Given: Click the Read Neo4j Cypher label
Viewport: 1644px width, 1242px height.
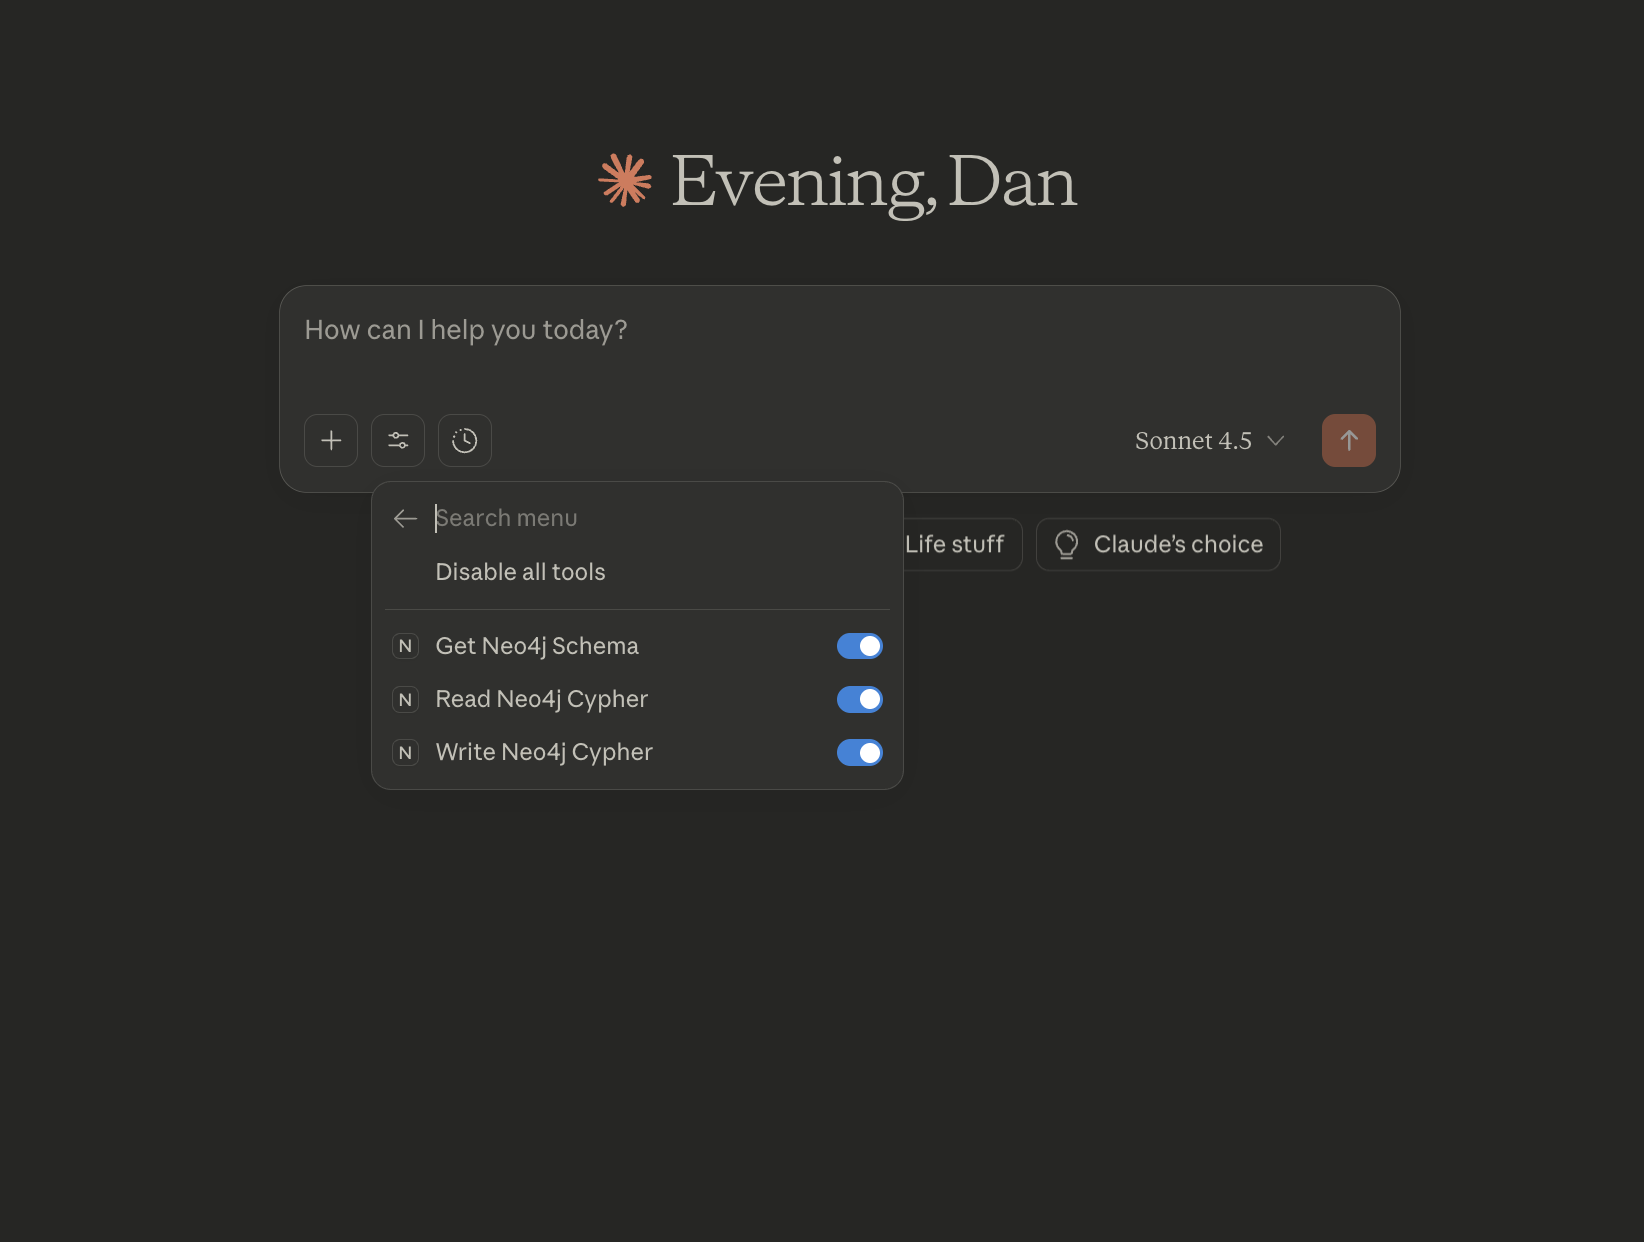Looking at the screenshot, I should (541, 699).
